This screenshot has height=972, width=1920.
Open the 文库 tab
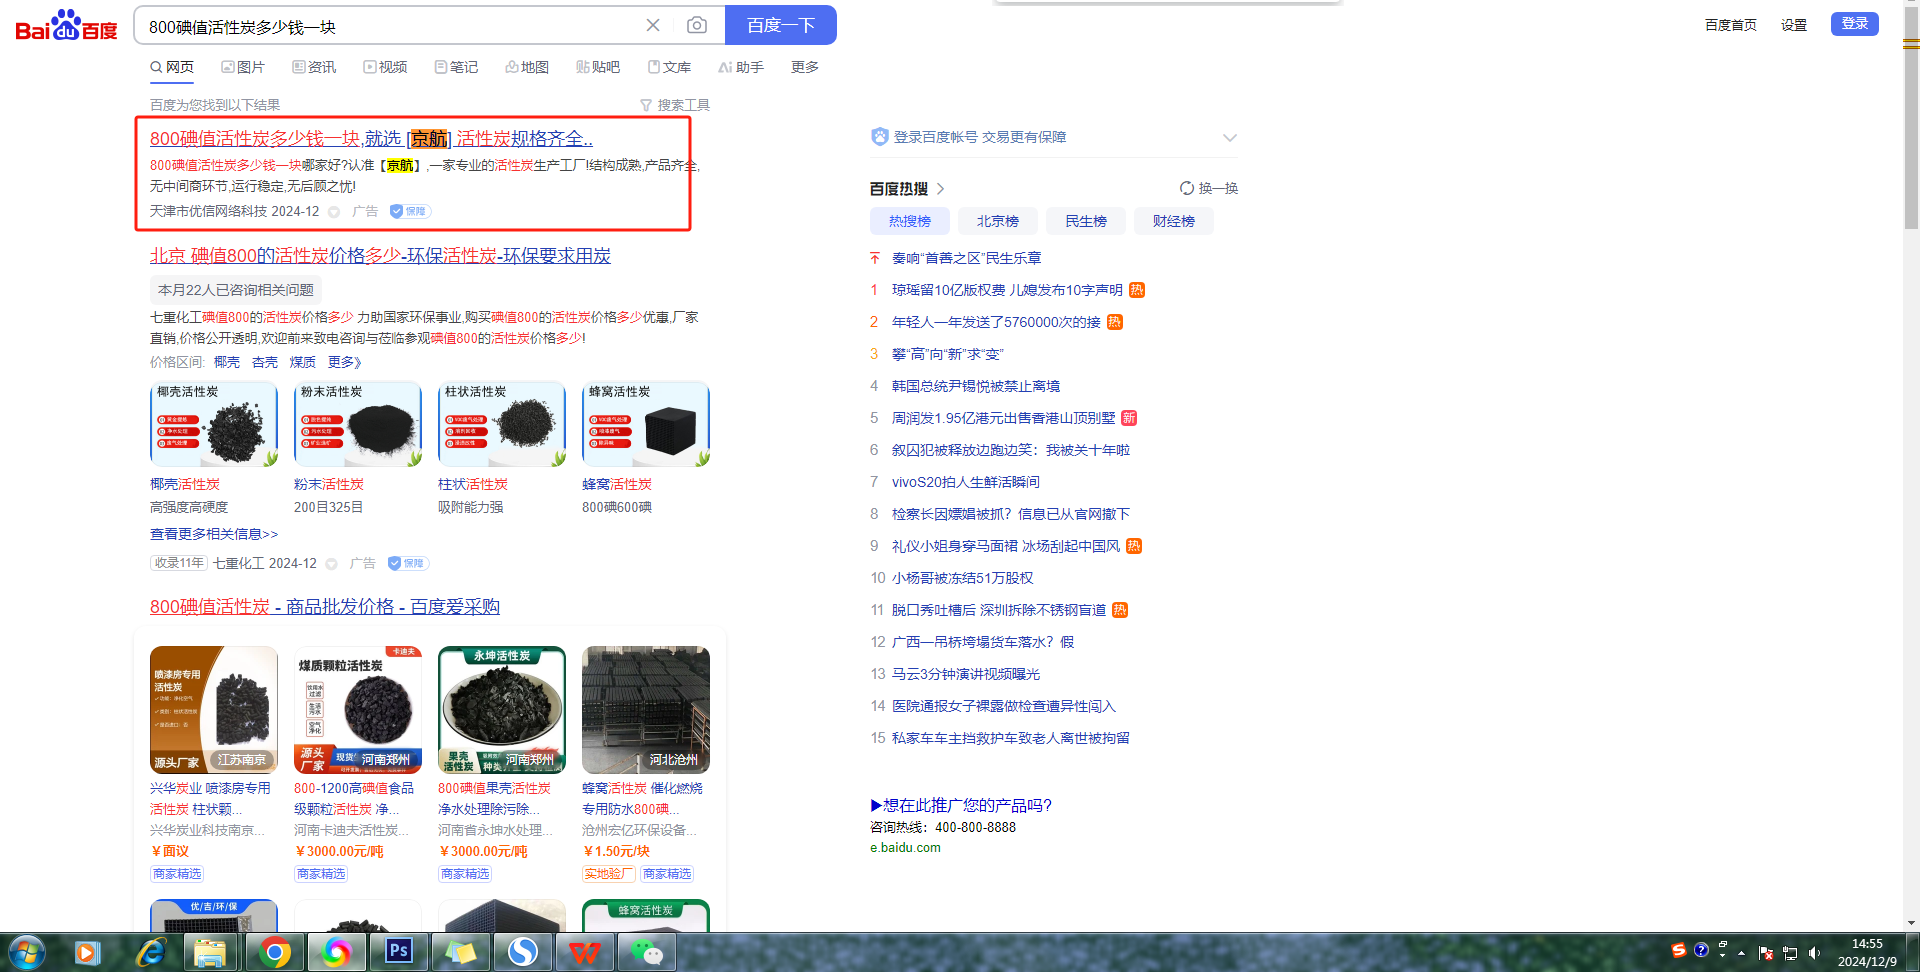click(669, 67)
